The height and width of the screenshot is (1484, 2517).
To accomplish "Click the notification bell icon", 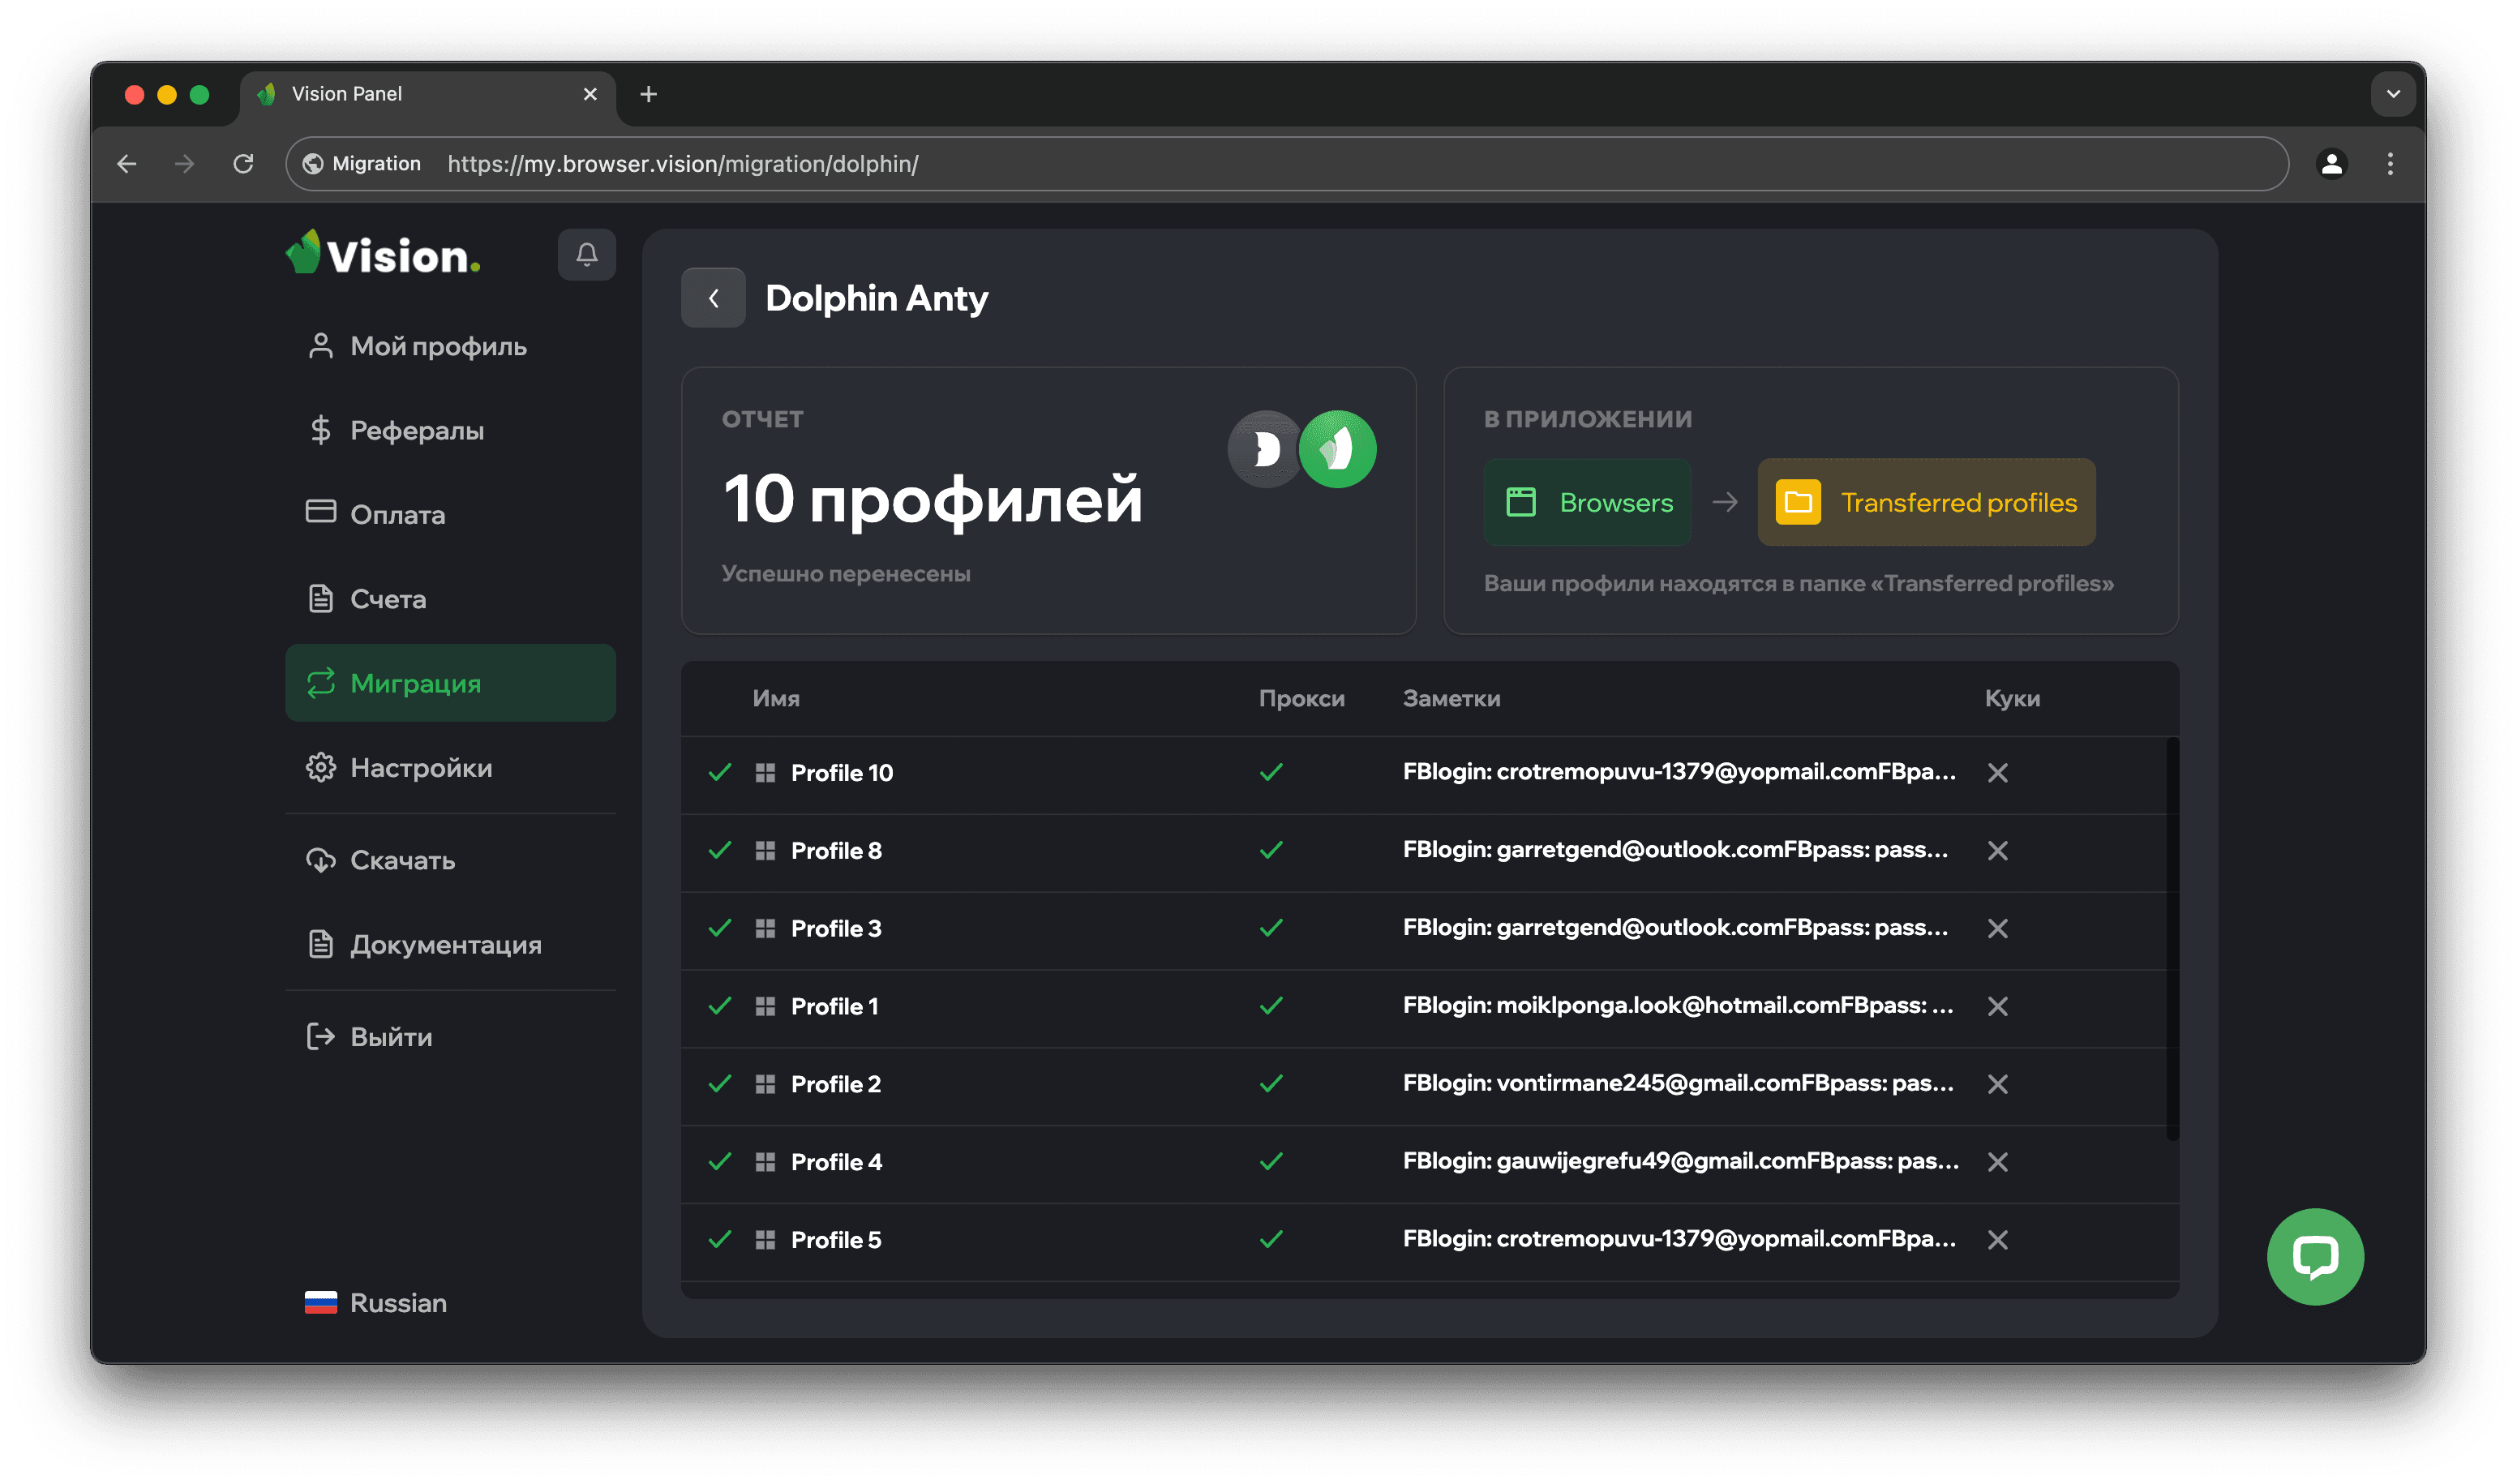I will (x=586, y=255).
